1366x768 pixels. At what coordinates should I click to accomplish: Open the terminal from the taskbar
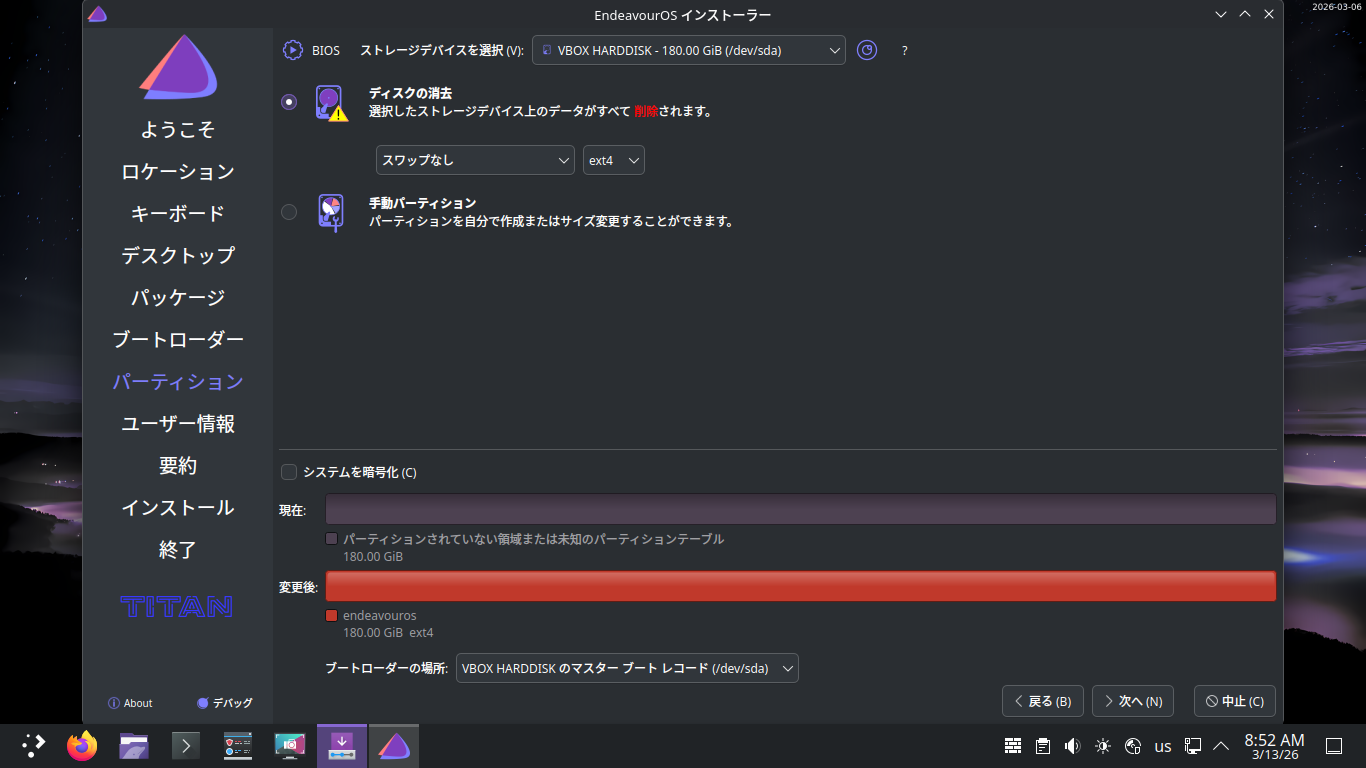coord(186,745)
